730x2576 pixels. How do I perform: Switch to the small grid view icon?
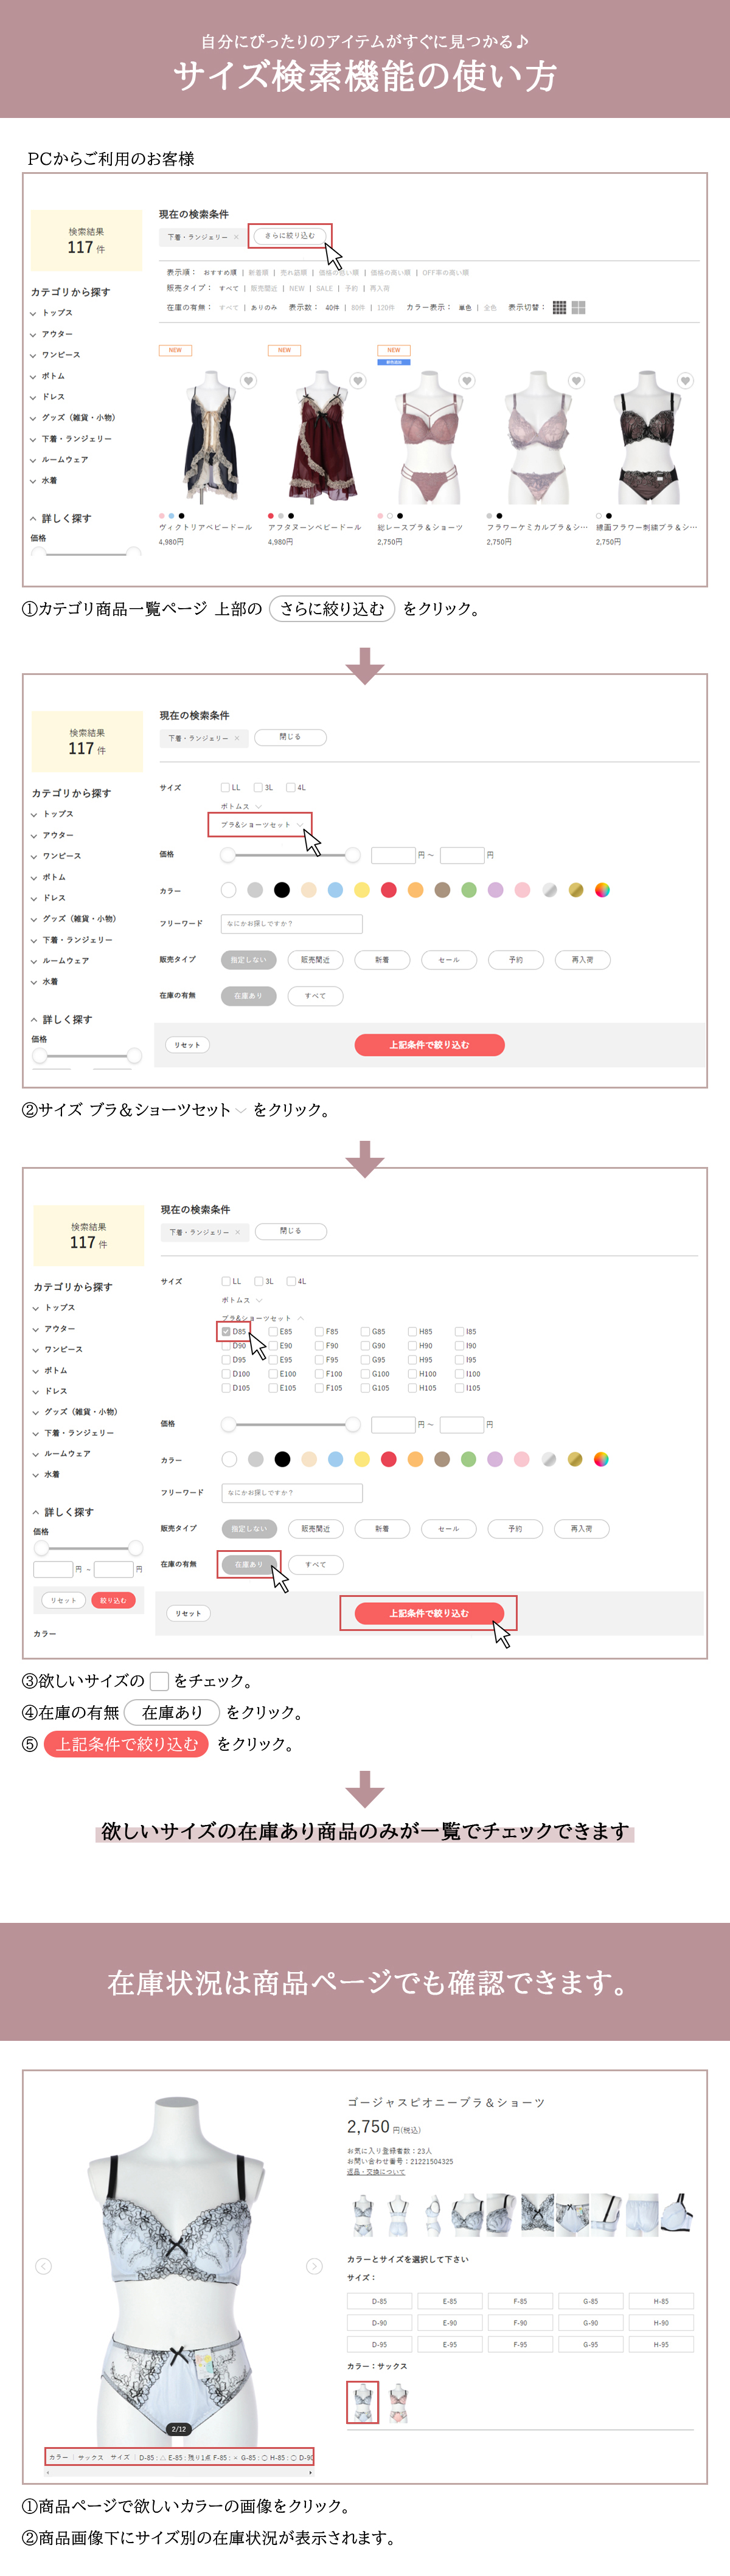tap(559, 308)
